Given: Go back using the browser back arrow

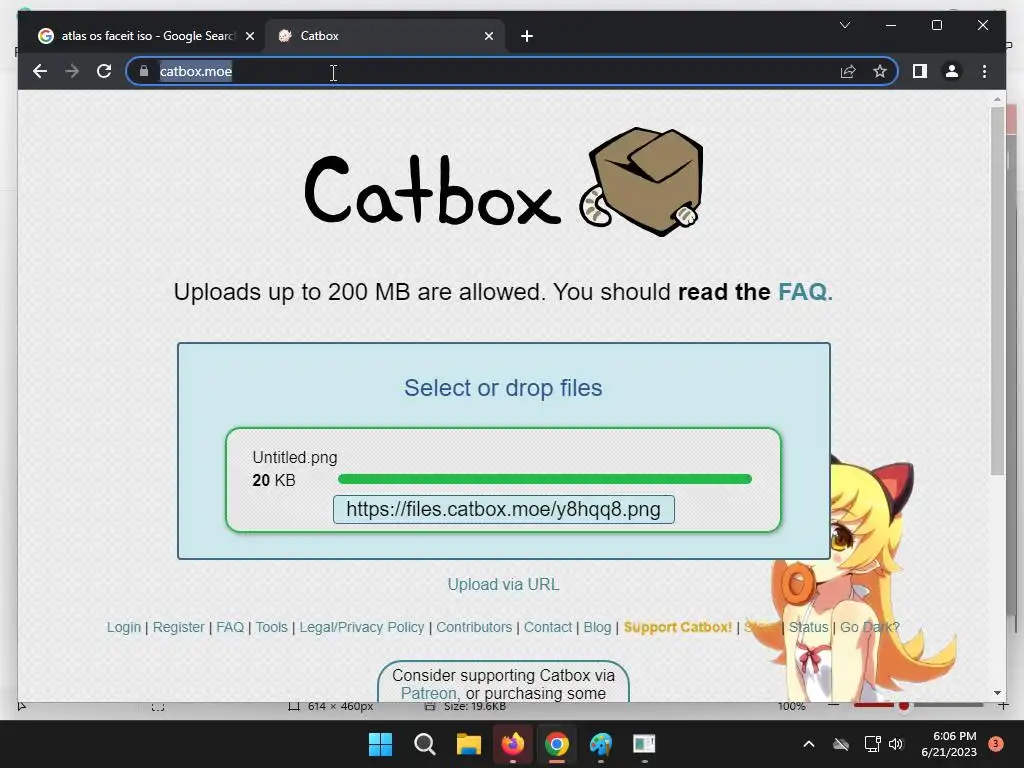Looking at the screenshot, I should click(40, 71).
